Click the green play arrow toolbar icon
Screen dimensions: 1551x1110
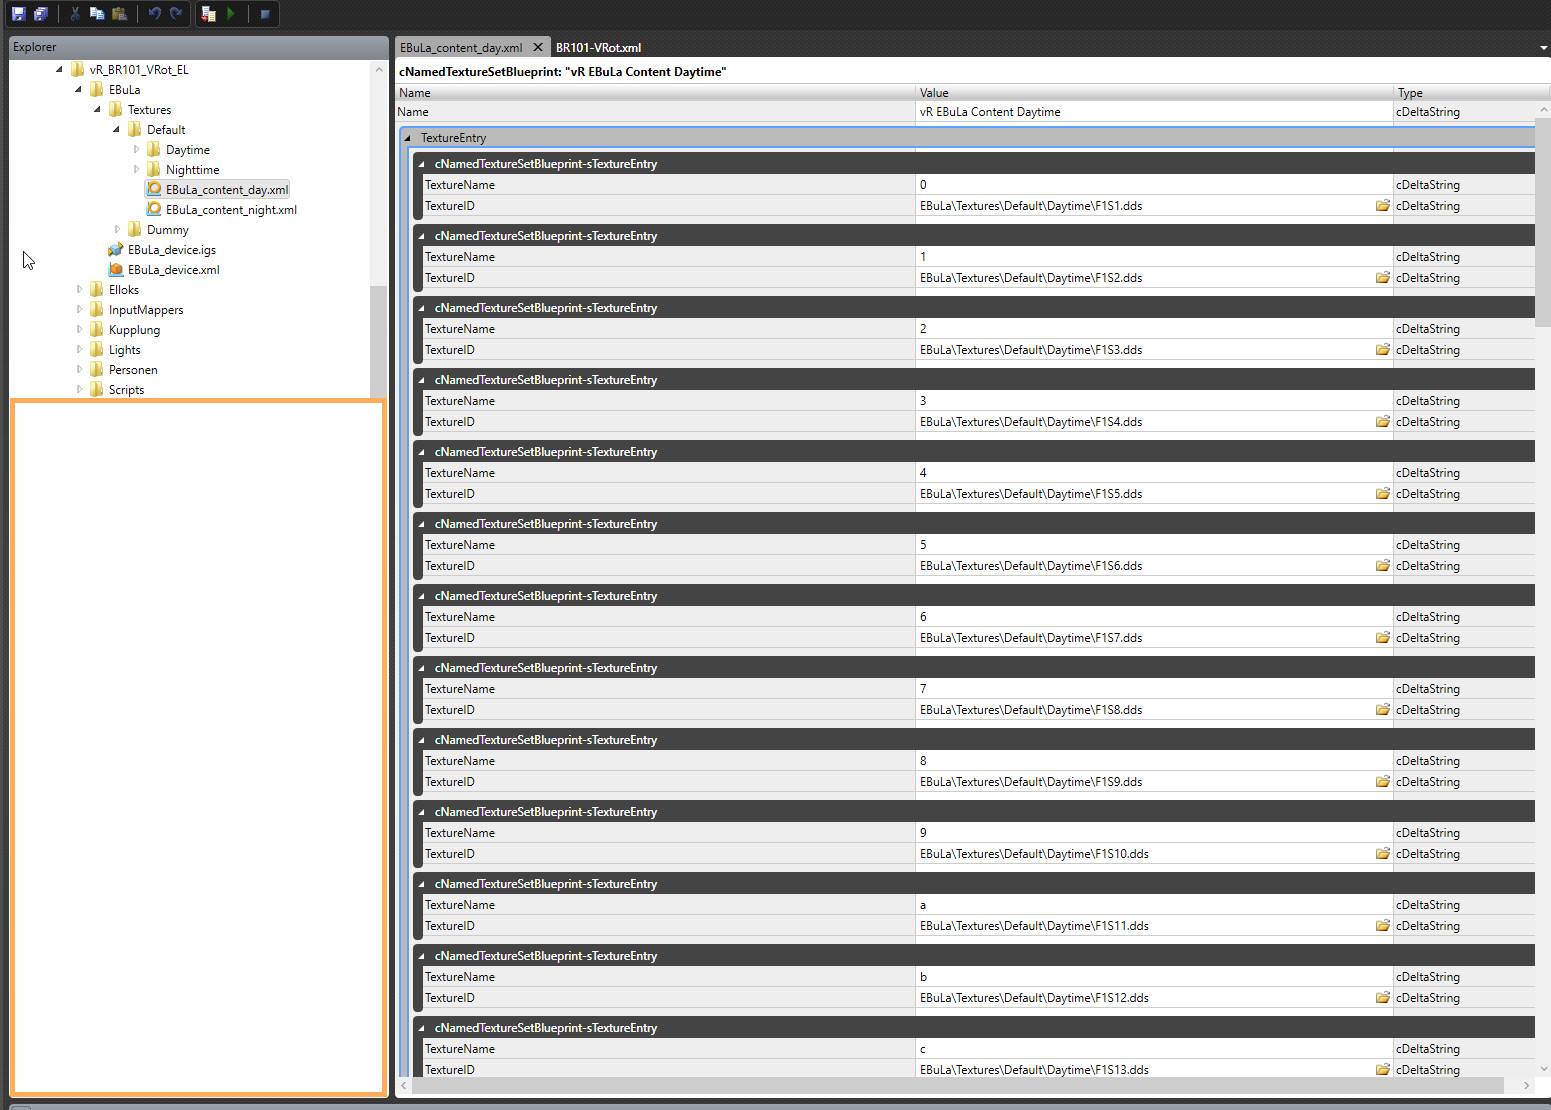pos(231,14)
